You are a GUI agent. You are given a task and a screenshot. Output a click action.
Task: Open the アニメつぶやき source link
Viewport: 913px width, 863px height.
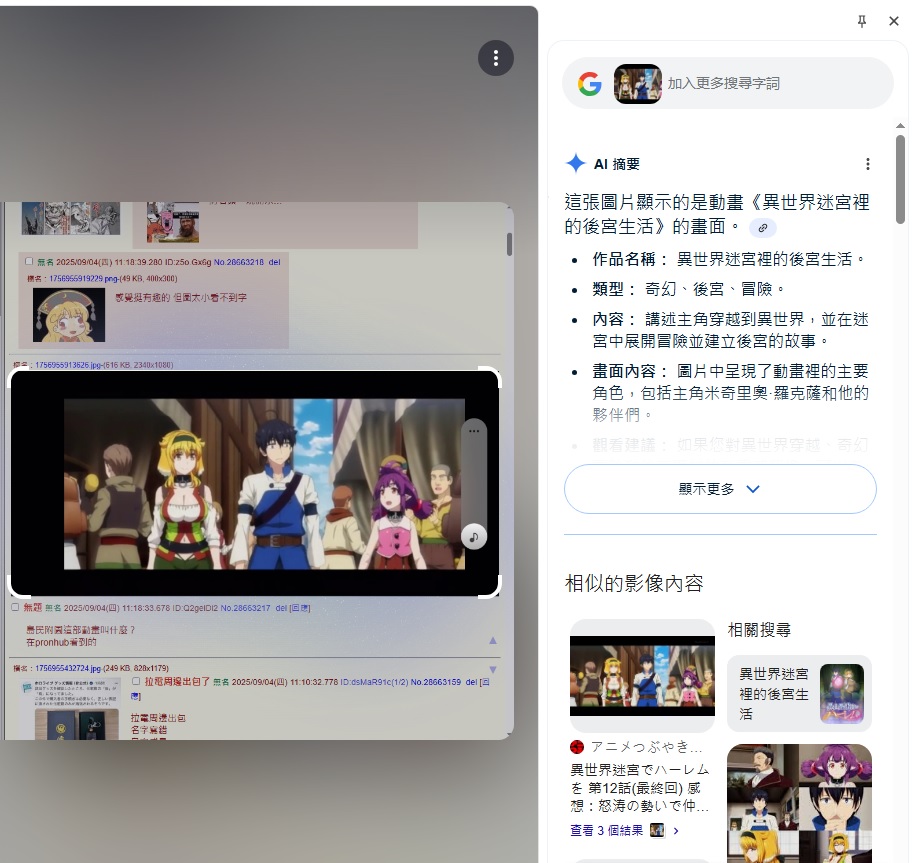pos(637,747)
